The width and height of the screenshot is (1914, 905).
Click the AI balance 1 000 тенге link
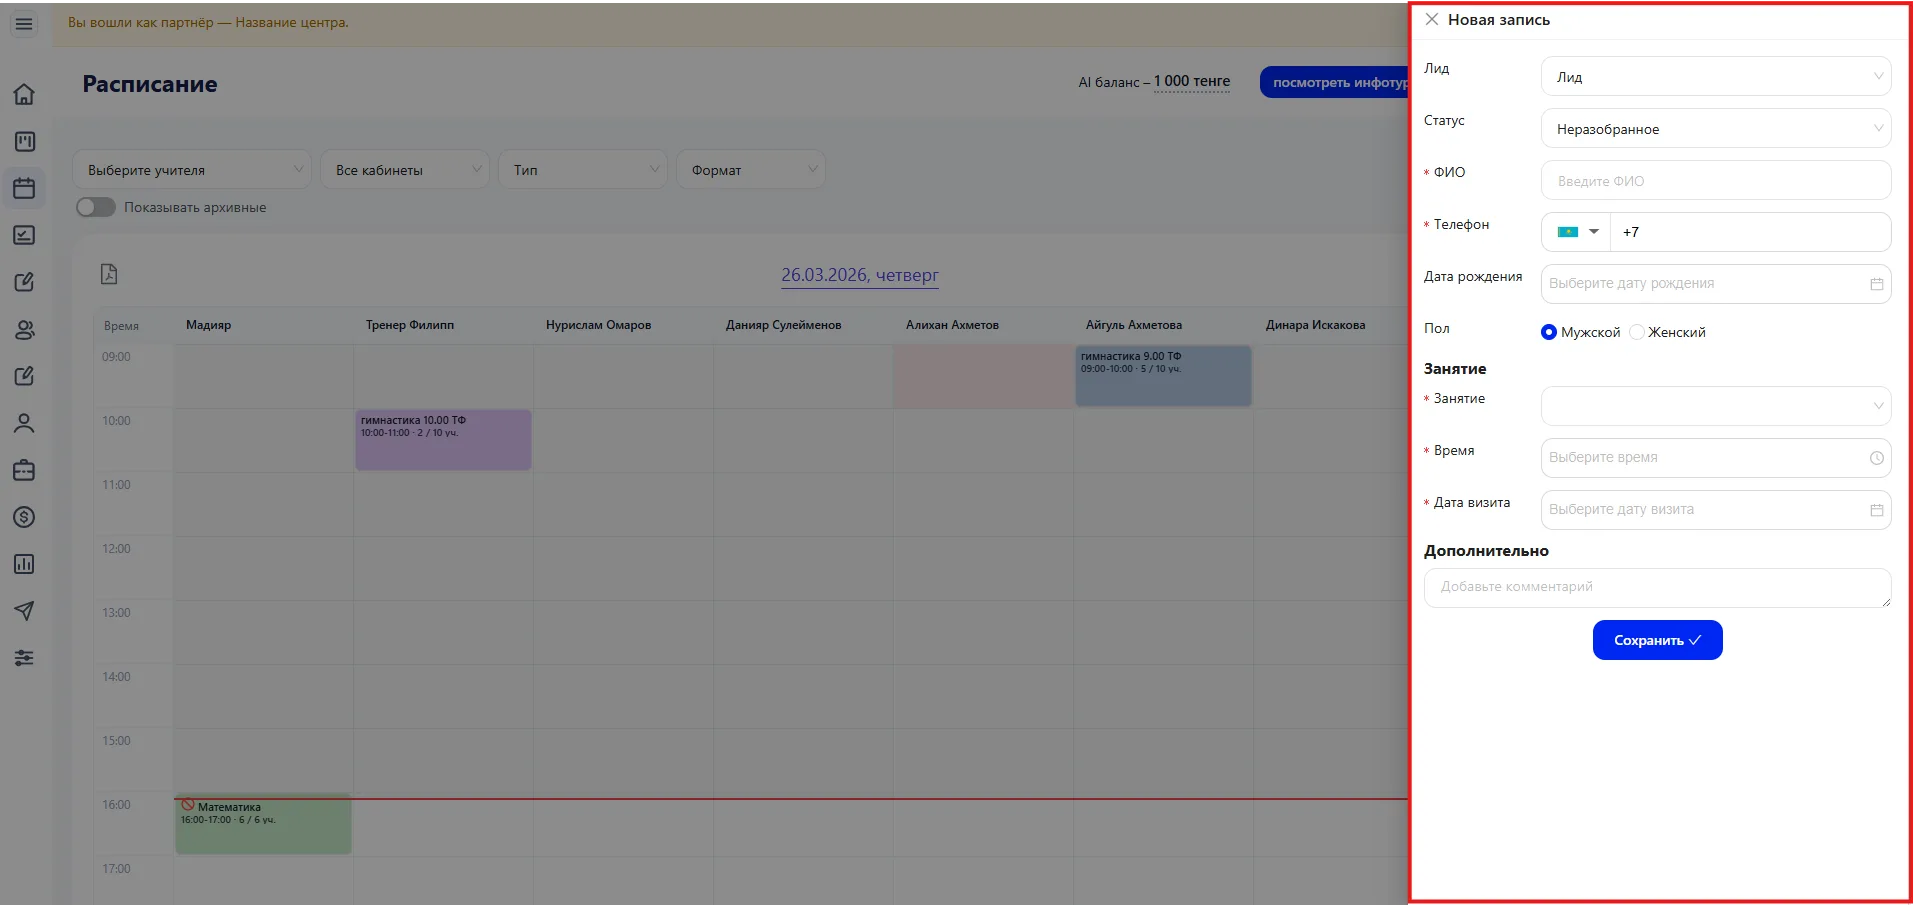(1192, 81)
